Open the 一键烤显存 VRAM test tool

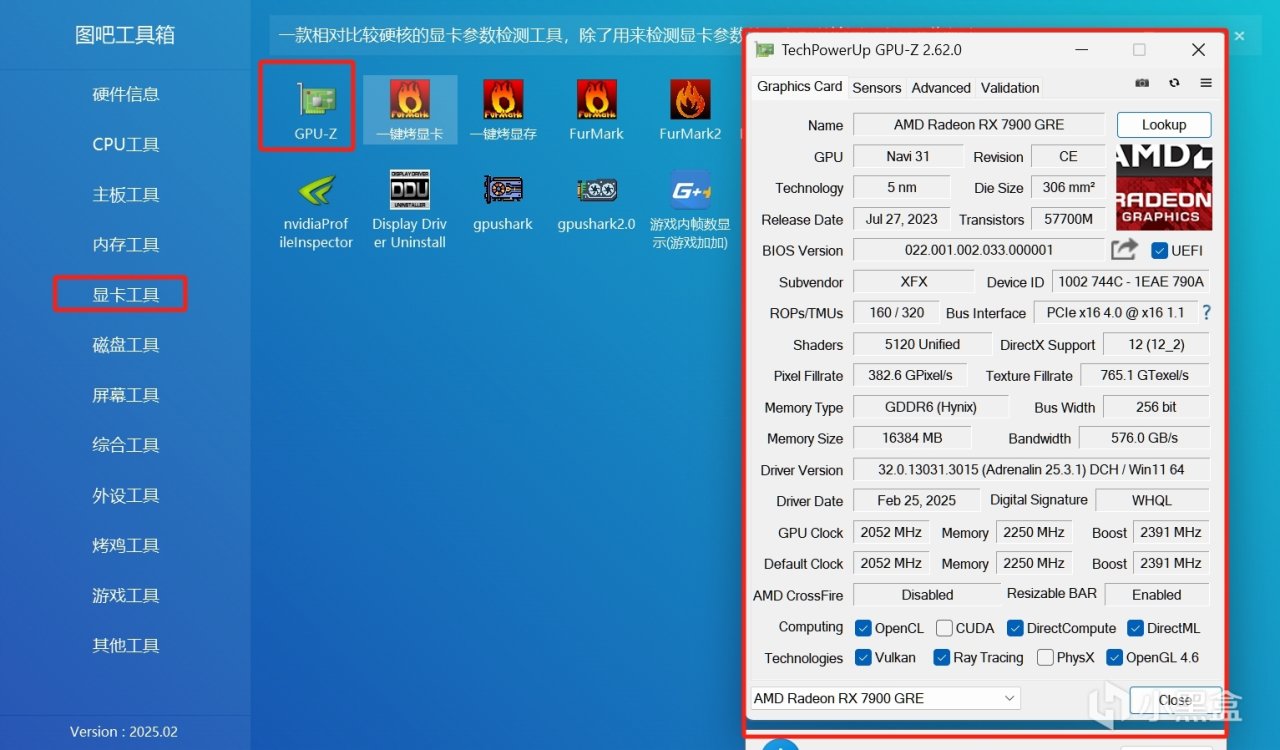coord(503,109)
